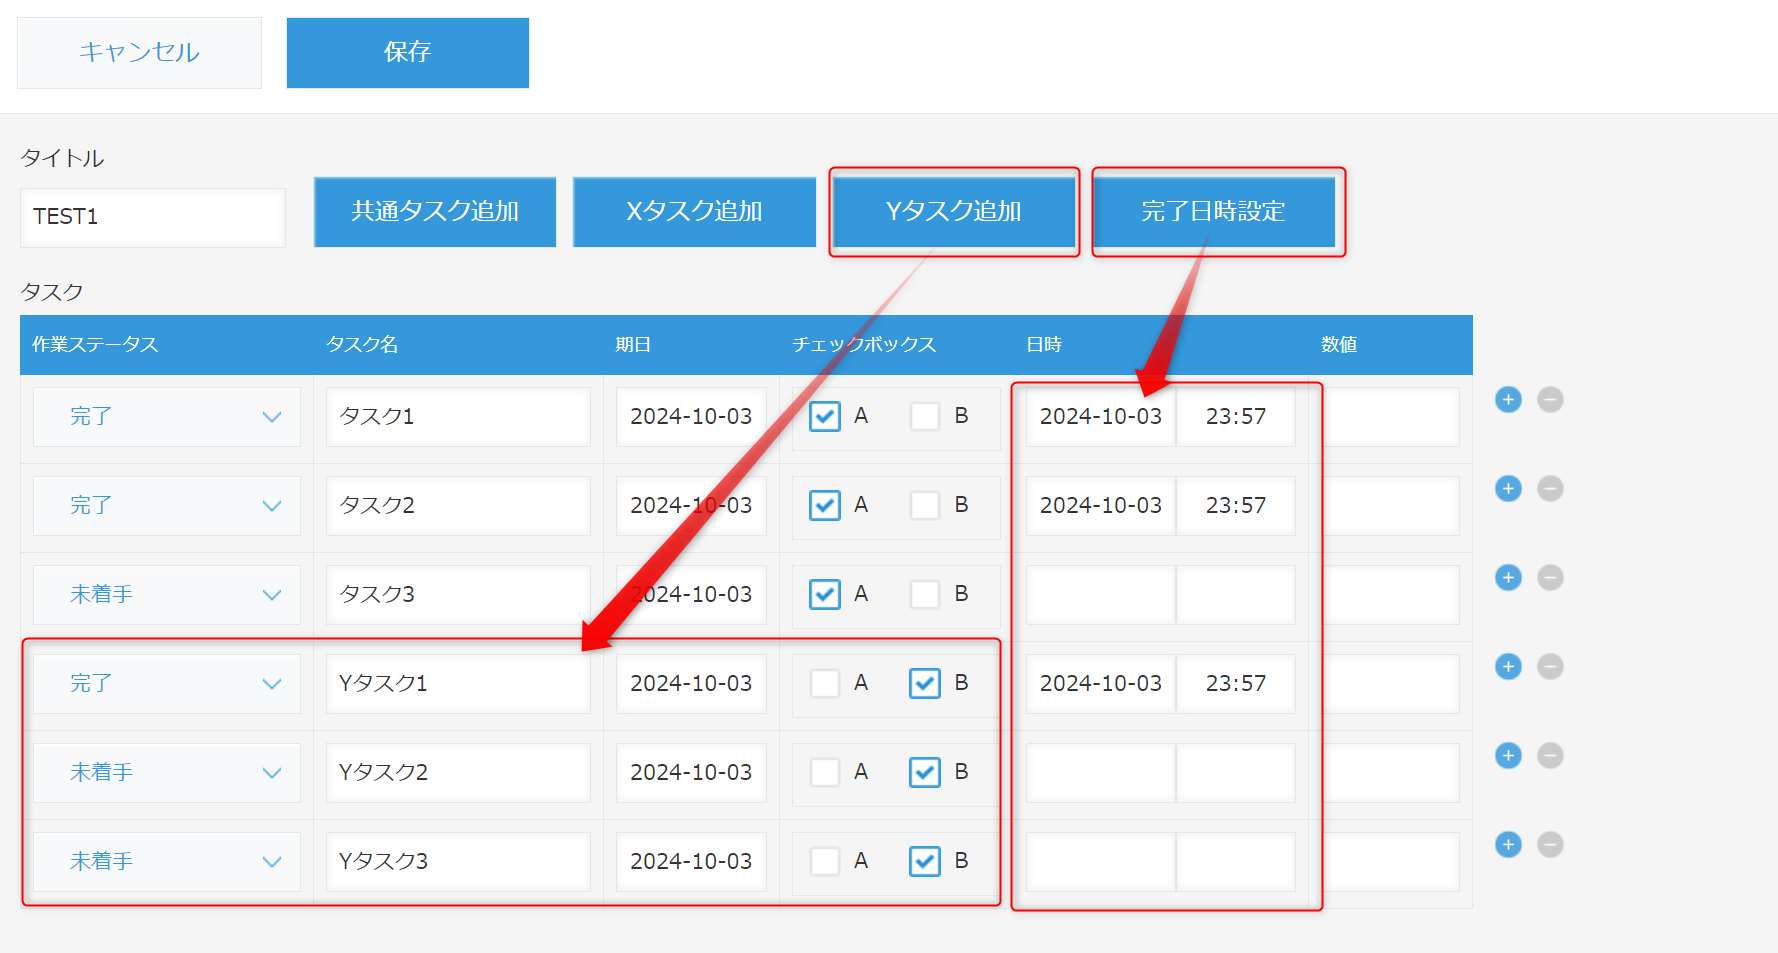Check checkbox A in Yタスク2 row
This screenshot has width=1778, height=953.
point(825,772)
